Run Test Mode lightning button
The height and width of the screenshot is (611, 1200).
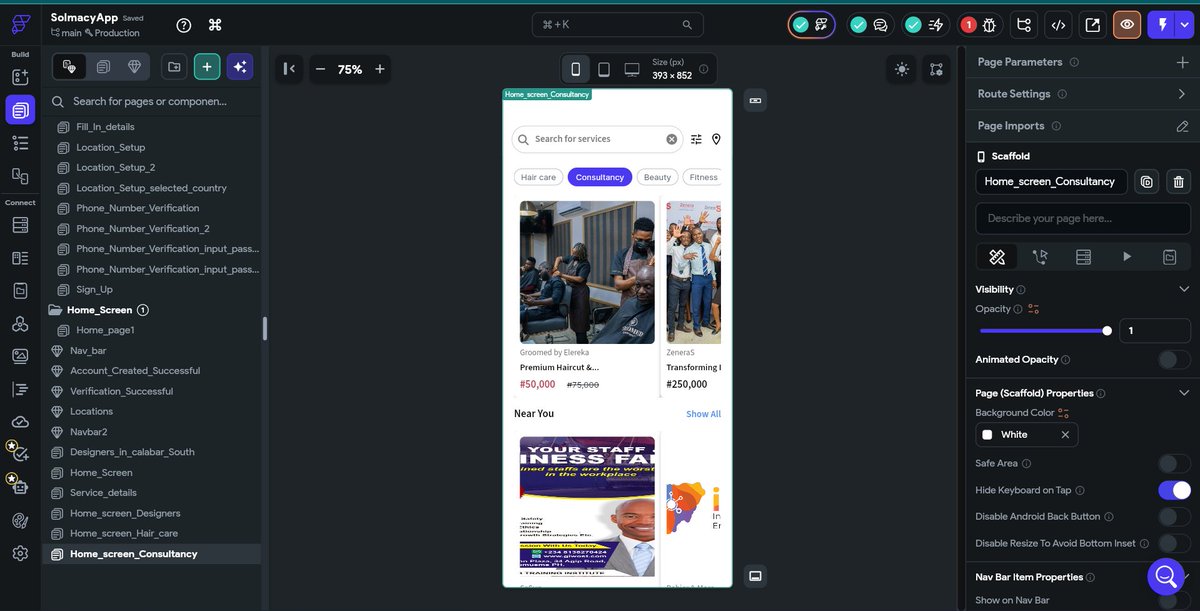pyautogui.click(x=1162, y=25)
